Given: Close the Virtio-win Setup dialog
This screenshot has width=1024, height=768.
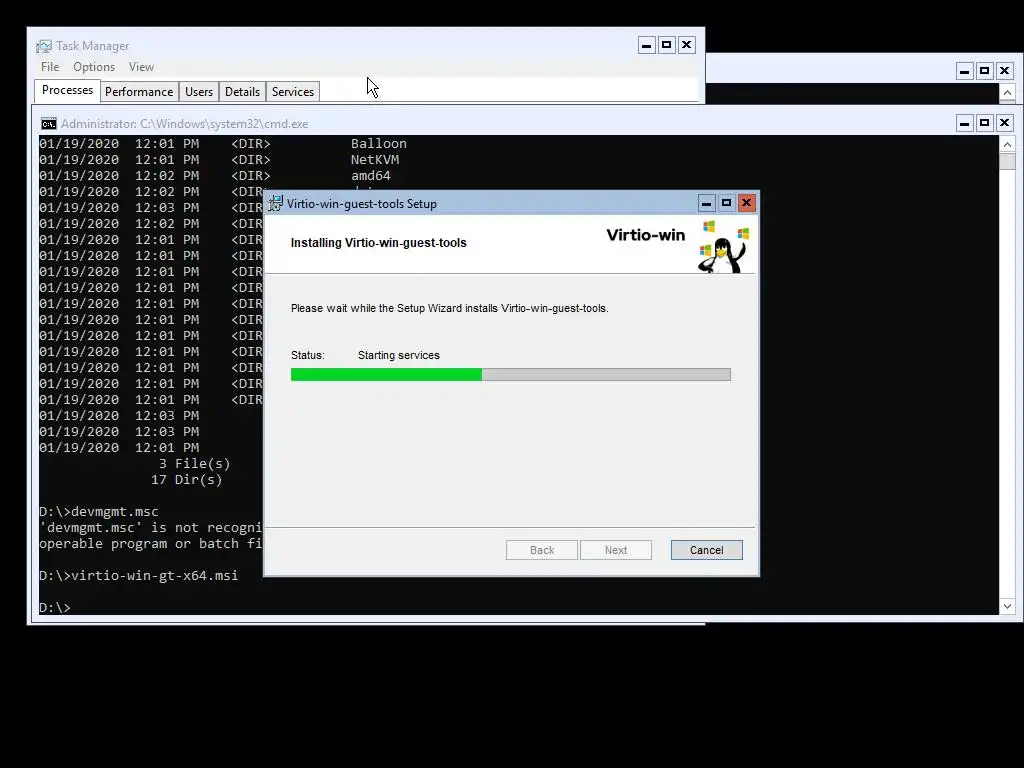Looking at the screenshot, I should (746, 203).
